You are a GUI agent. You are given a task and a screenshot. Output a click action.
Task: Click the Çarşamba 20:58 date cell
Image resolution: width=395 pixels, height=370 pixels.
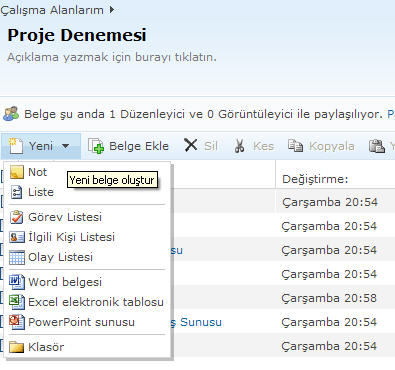pyautogui.click(x=329, y=298)
